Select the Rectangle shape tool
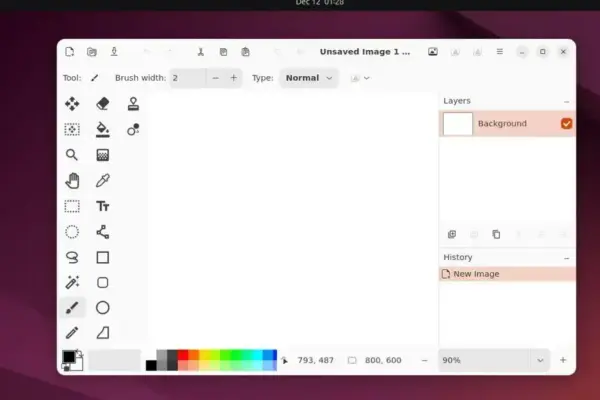Screen dimensions: 600x400 pos(103,258)
